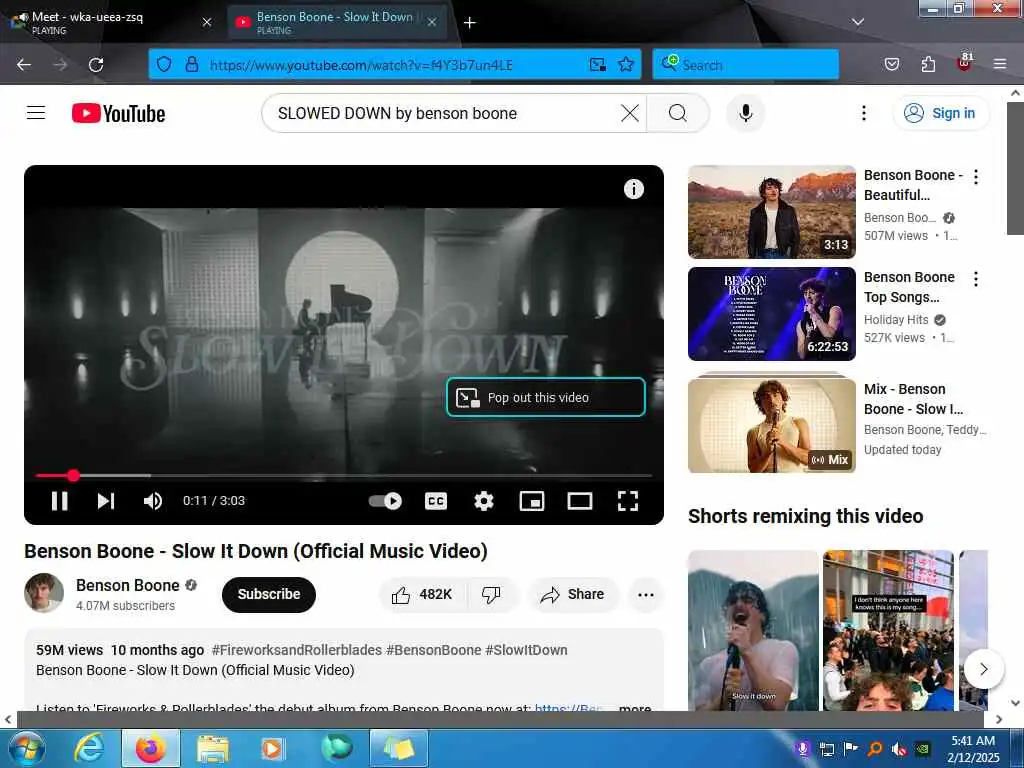Share this video

(572, 594)
